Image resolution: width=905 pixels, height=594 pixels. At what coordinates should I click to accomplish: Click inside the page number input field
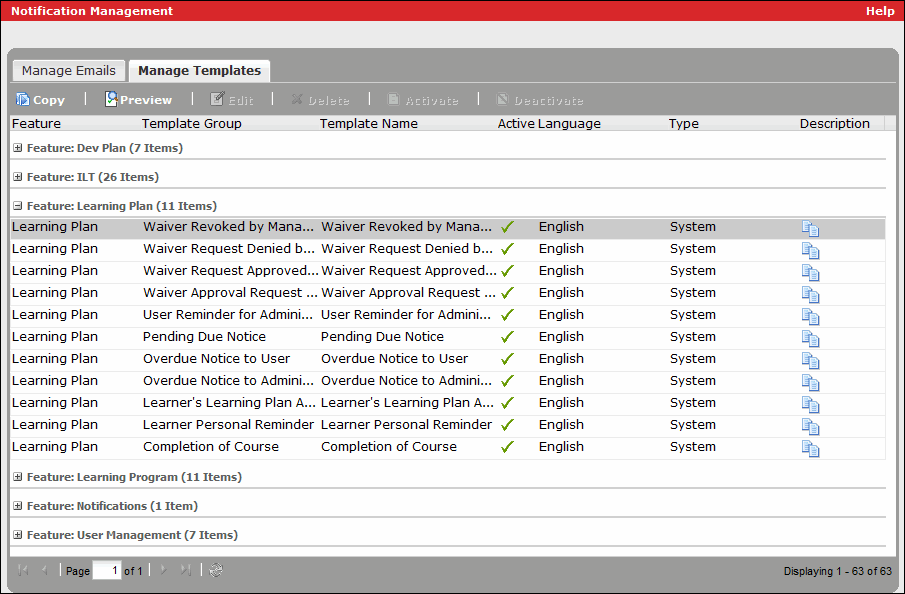(106, 570)
